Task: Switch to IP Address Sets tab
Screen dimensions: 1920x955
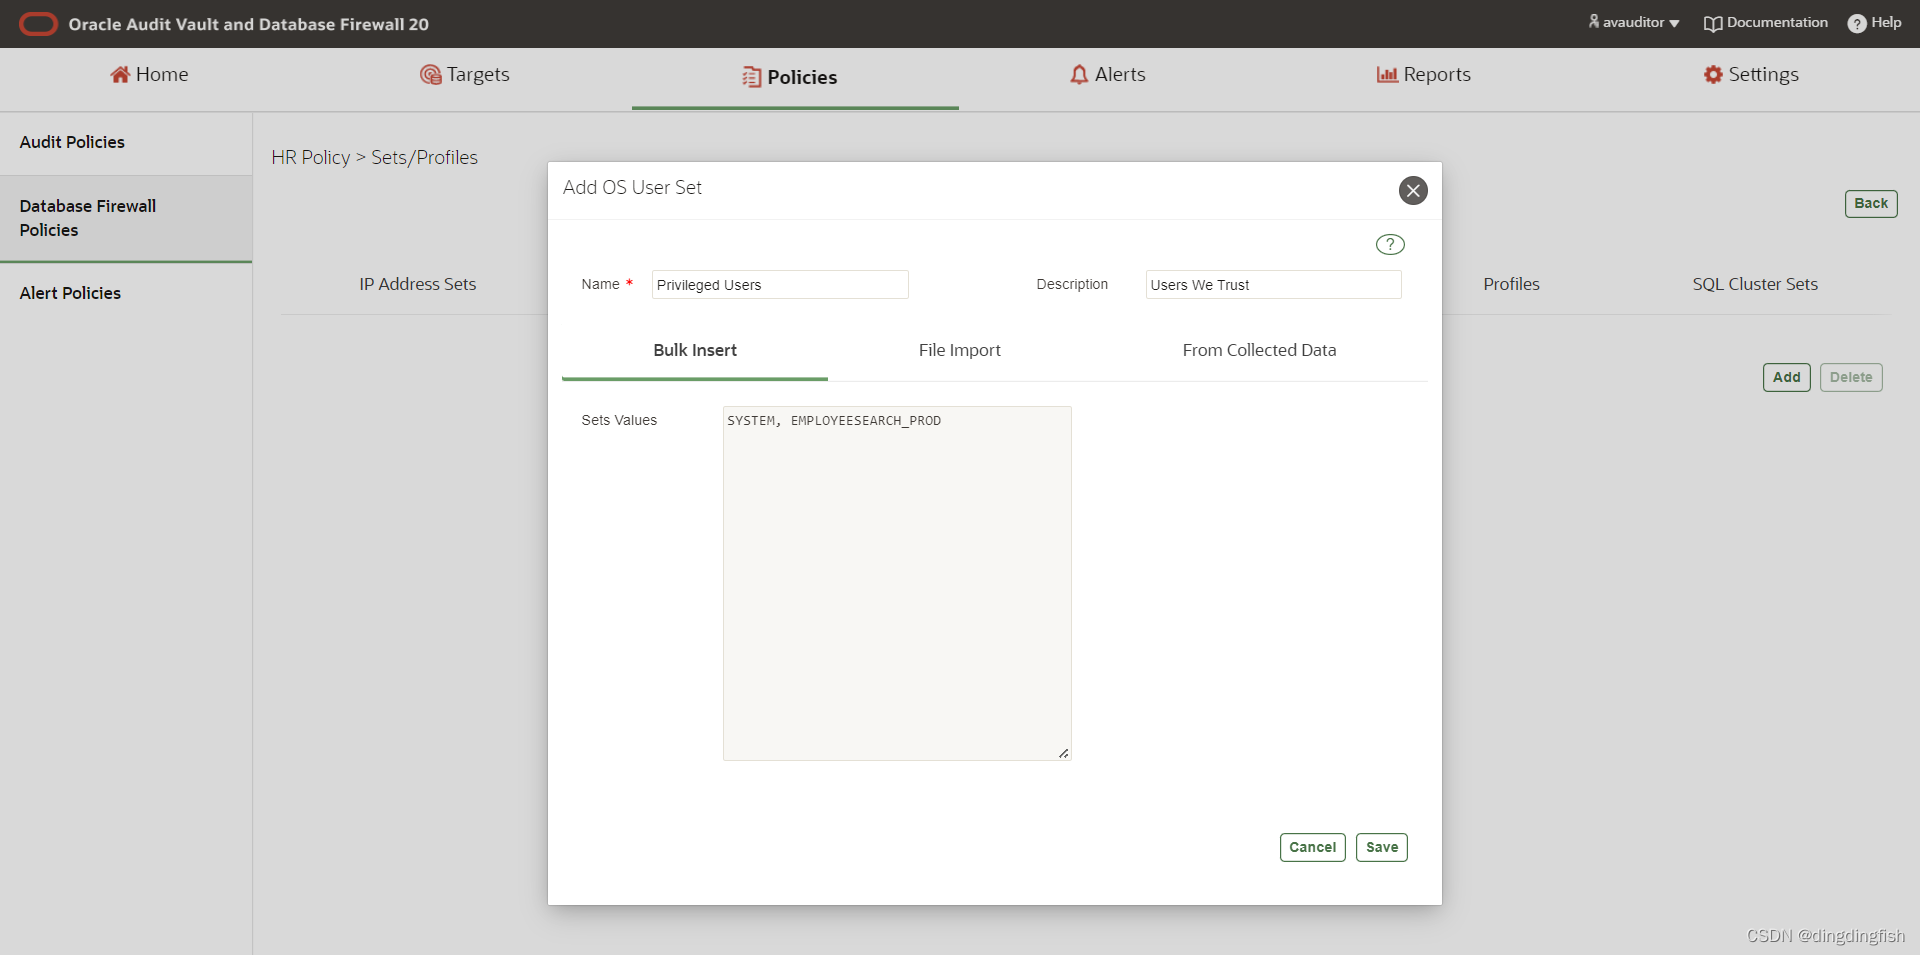Action: (x=418, y=284)
